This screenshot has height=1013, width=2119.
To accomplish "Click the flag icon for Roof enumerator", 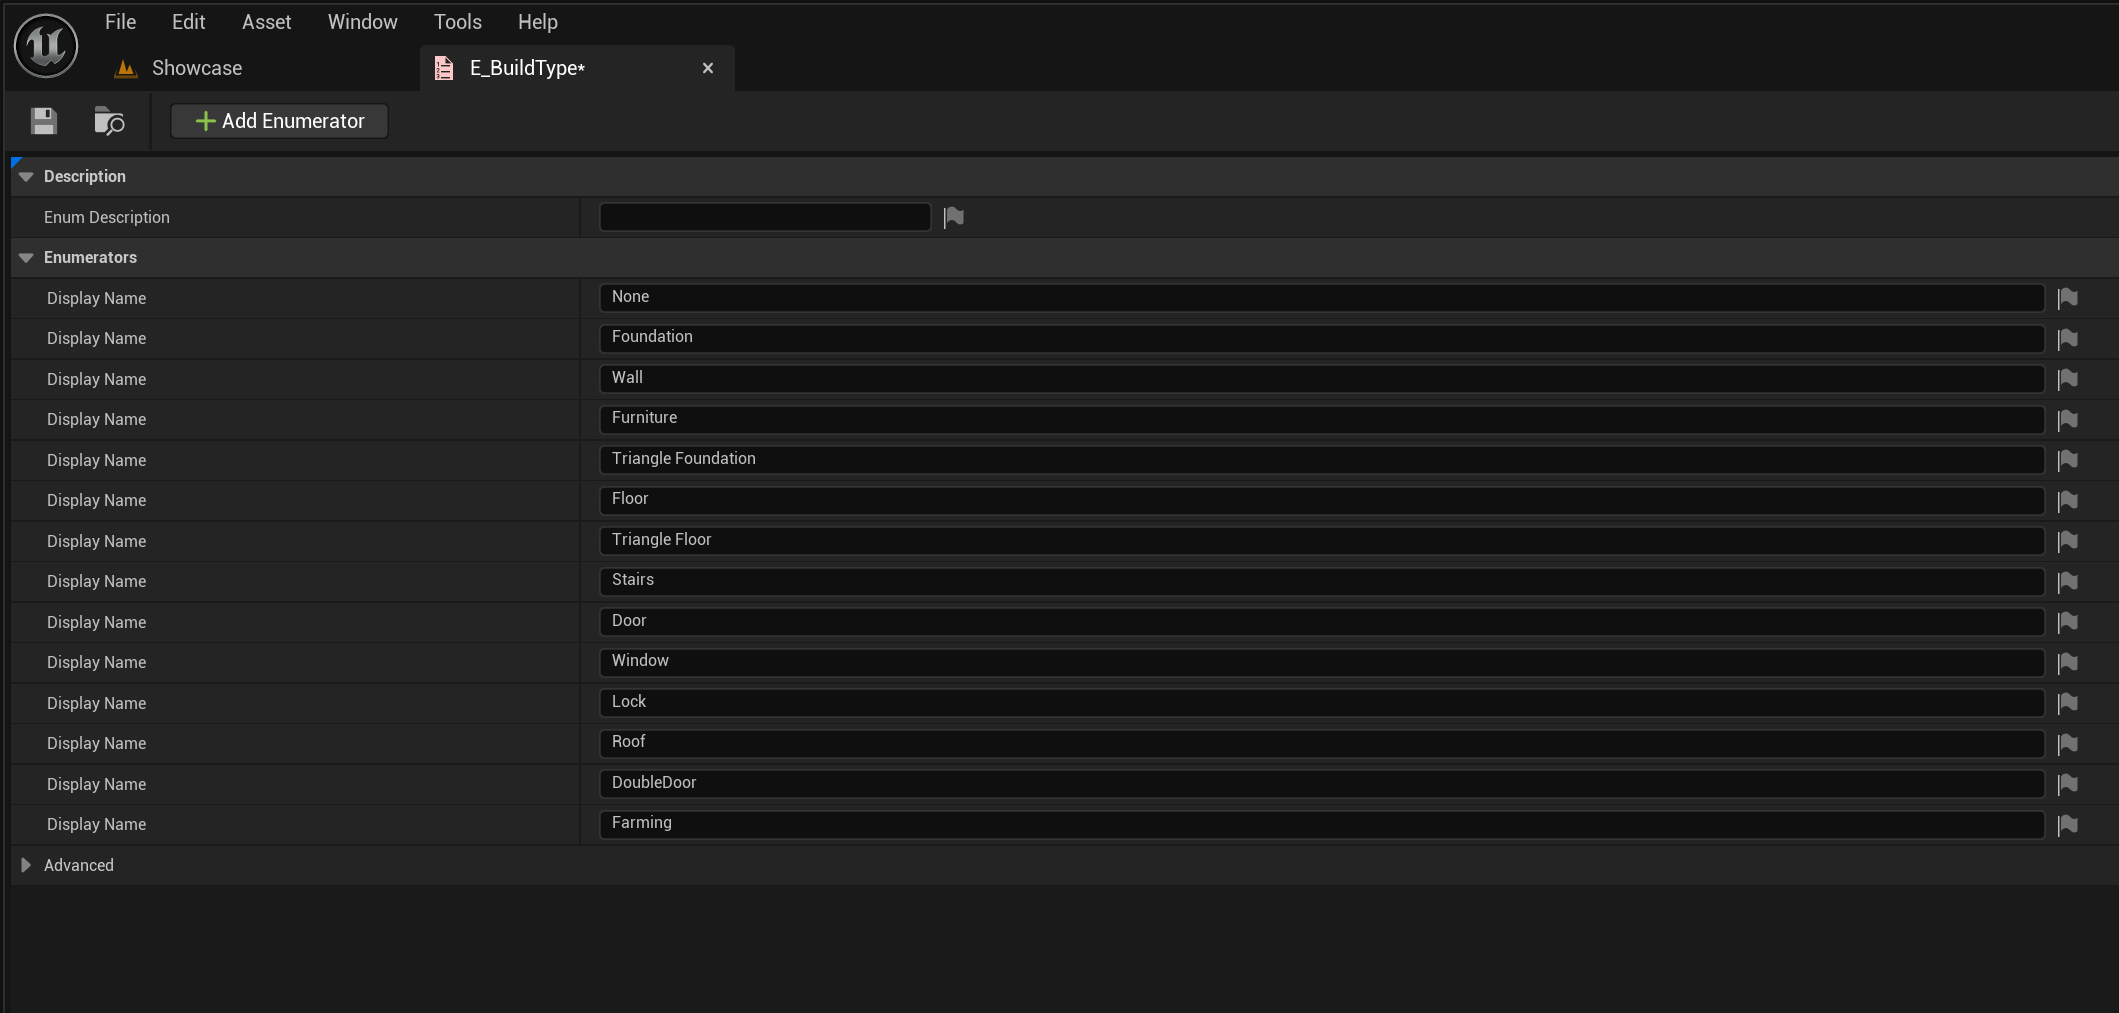I will point(2067,744).
